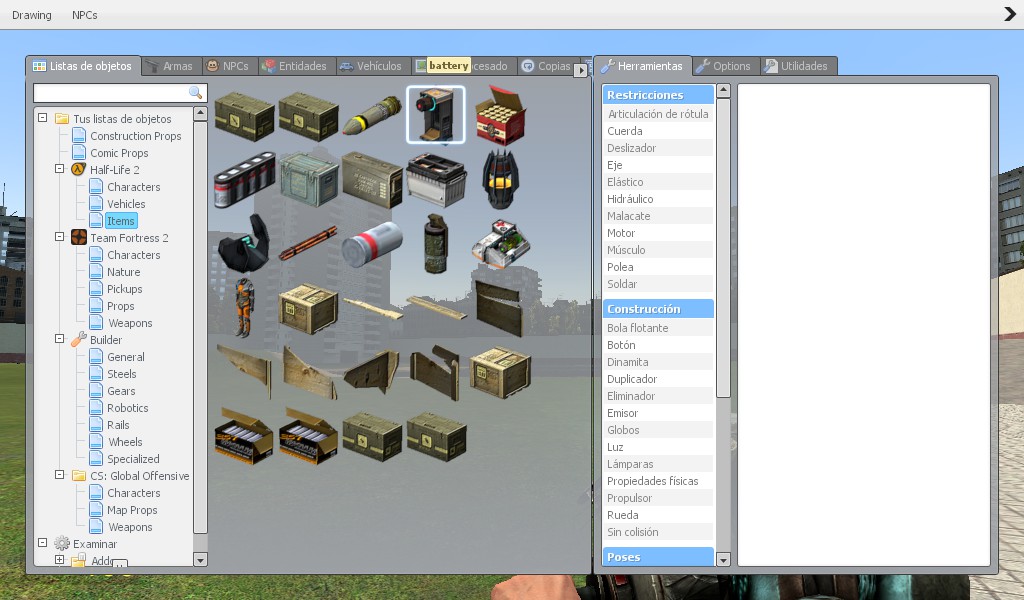Screen dimensions: 1024x600
Task: Collapse Tus listas de objetos node
Action: coord(42,118)
